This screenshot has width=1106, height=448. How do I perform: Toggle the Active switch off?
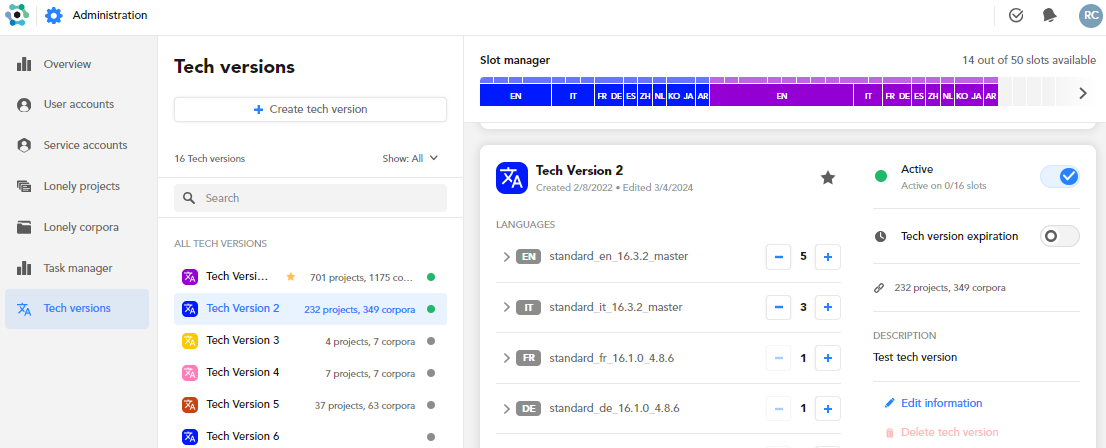pyautogui.click(x=1060, y=177)
